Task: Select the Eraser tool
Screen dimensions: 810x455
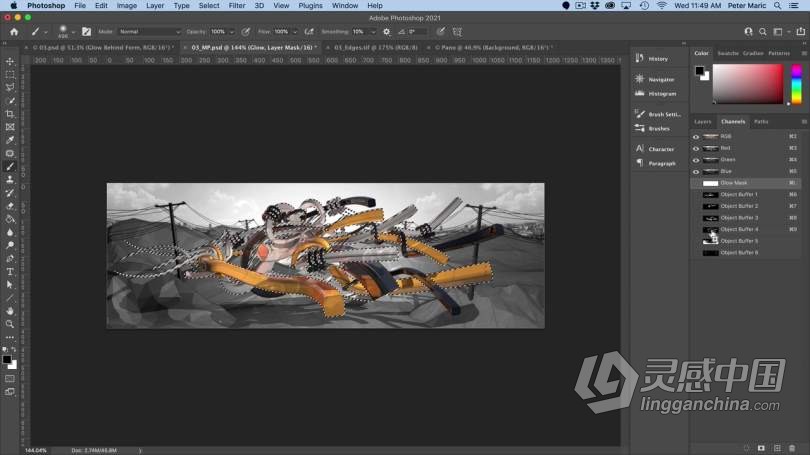Action: (x=10, y=206)
